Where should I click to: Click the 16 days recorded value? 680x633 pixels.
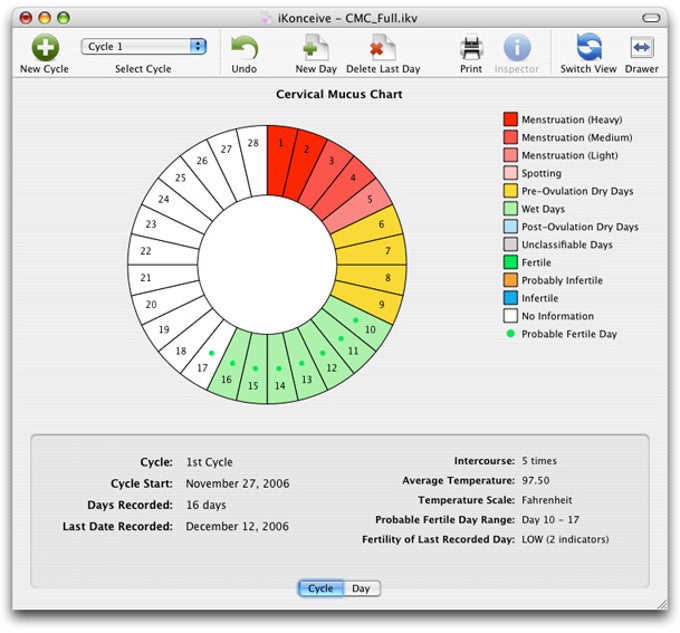click(206, 505)
